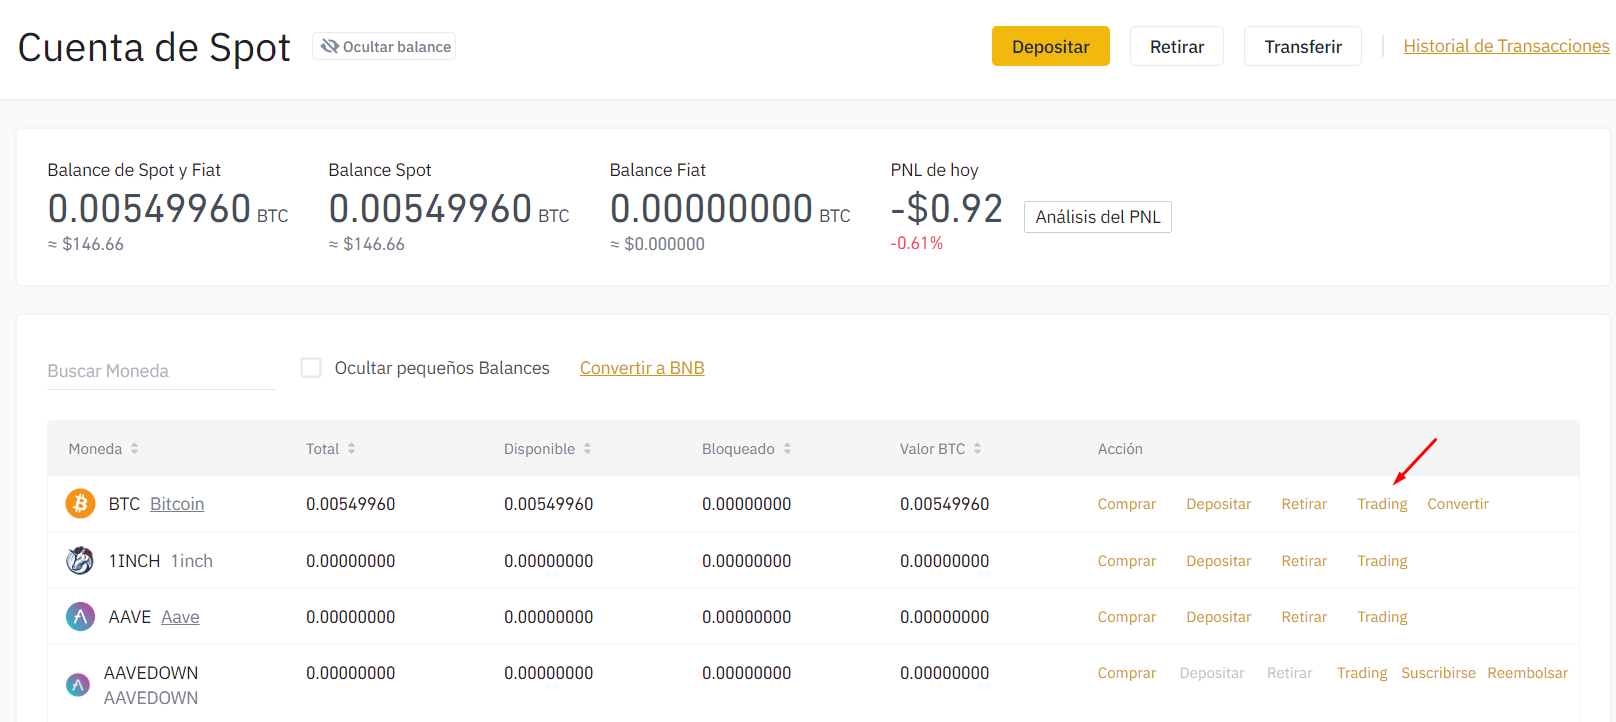Sort table by Total column
1616x722 pixels.
coord(330,449)
